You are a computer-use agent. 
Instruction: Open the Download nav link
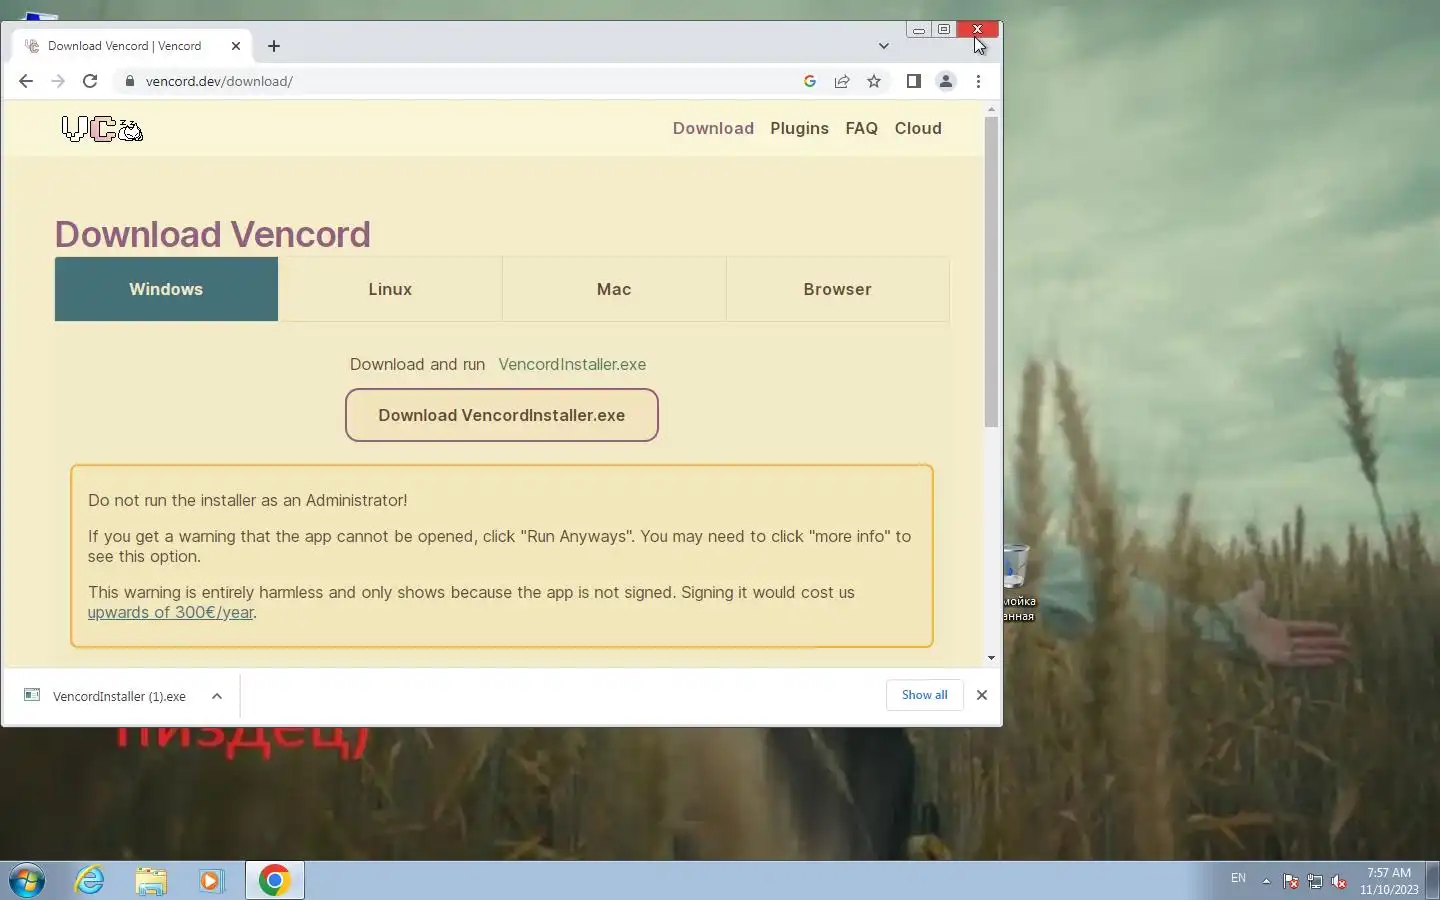tap(713, 128)
